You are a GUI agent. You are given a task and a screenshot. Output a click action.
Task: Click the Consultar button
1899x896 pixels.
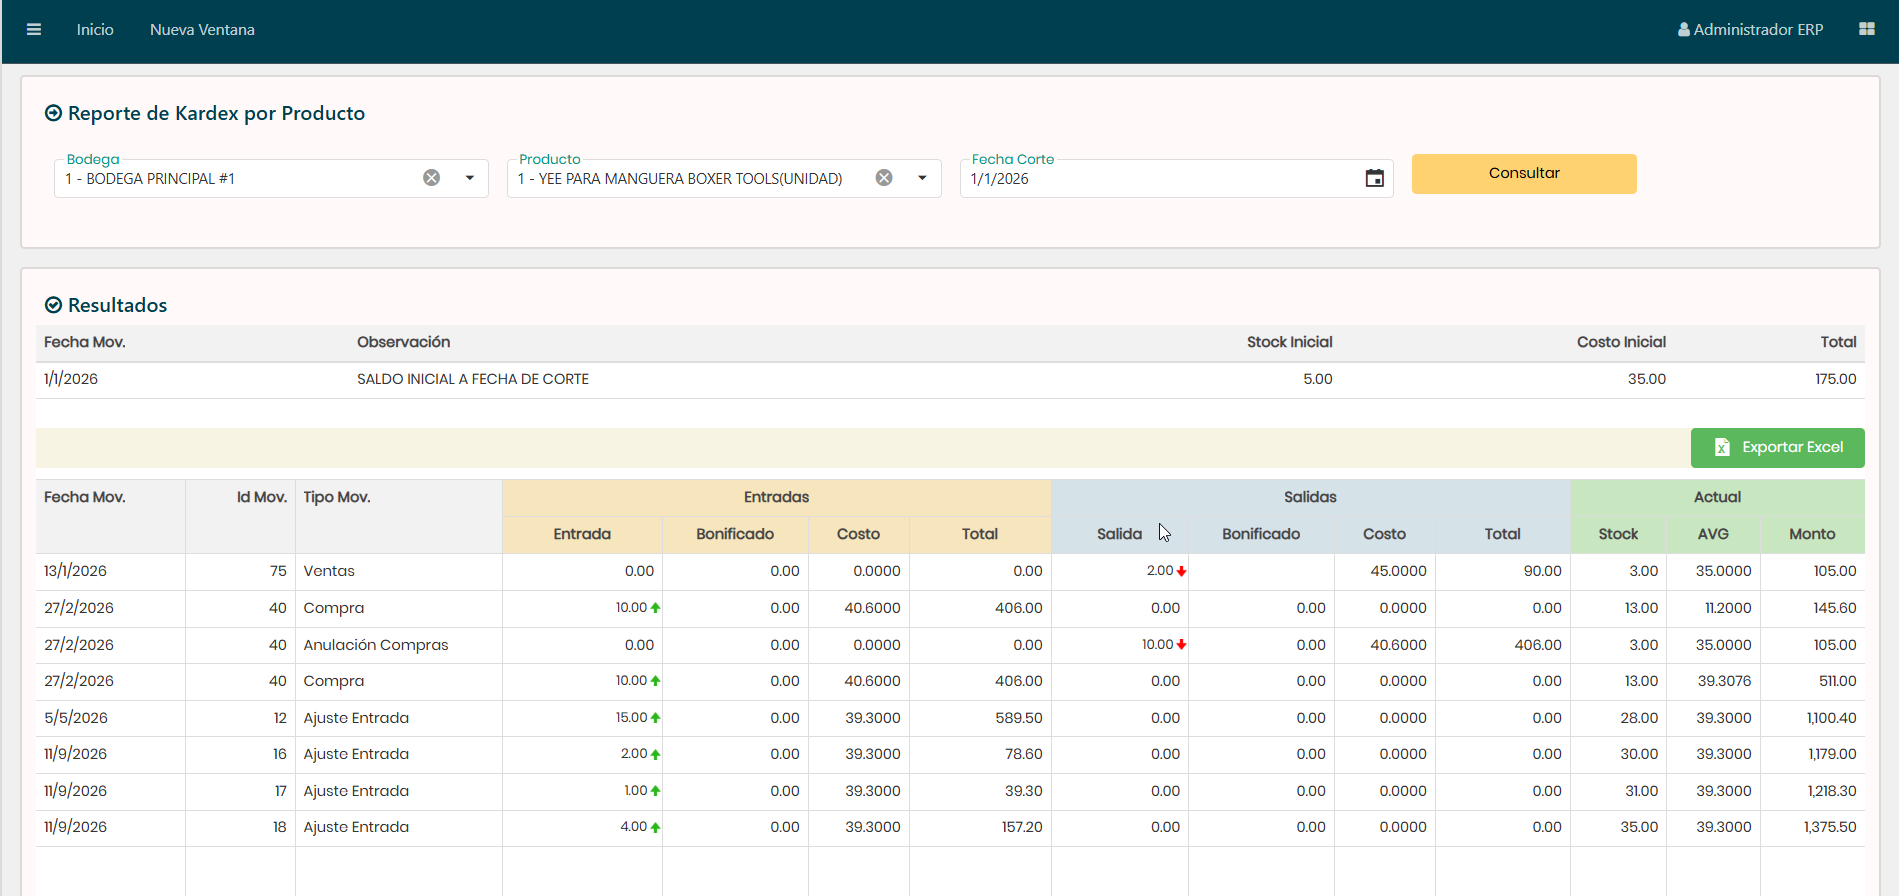(x=1524, y=173)
